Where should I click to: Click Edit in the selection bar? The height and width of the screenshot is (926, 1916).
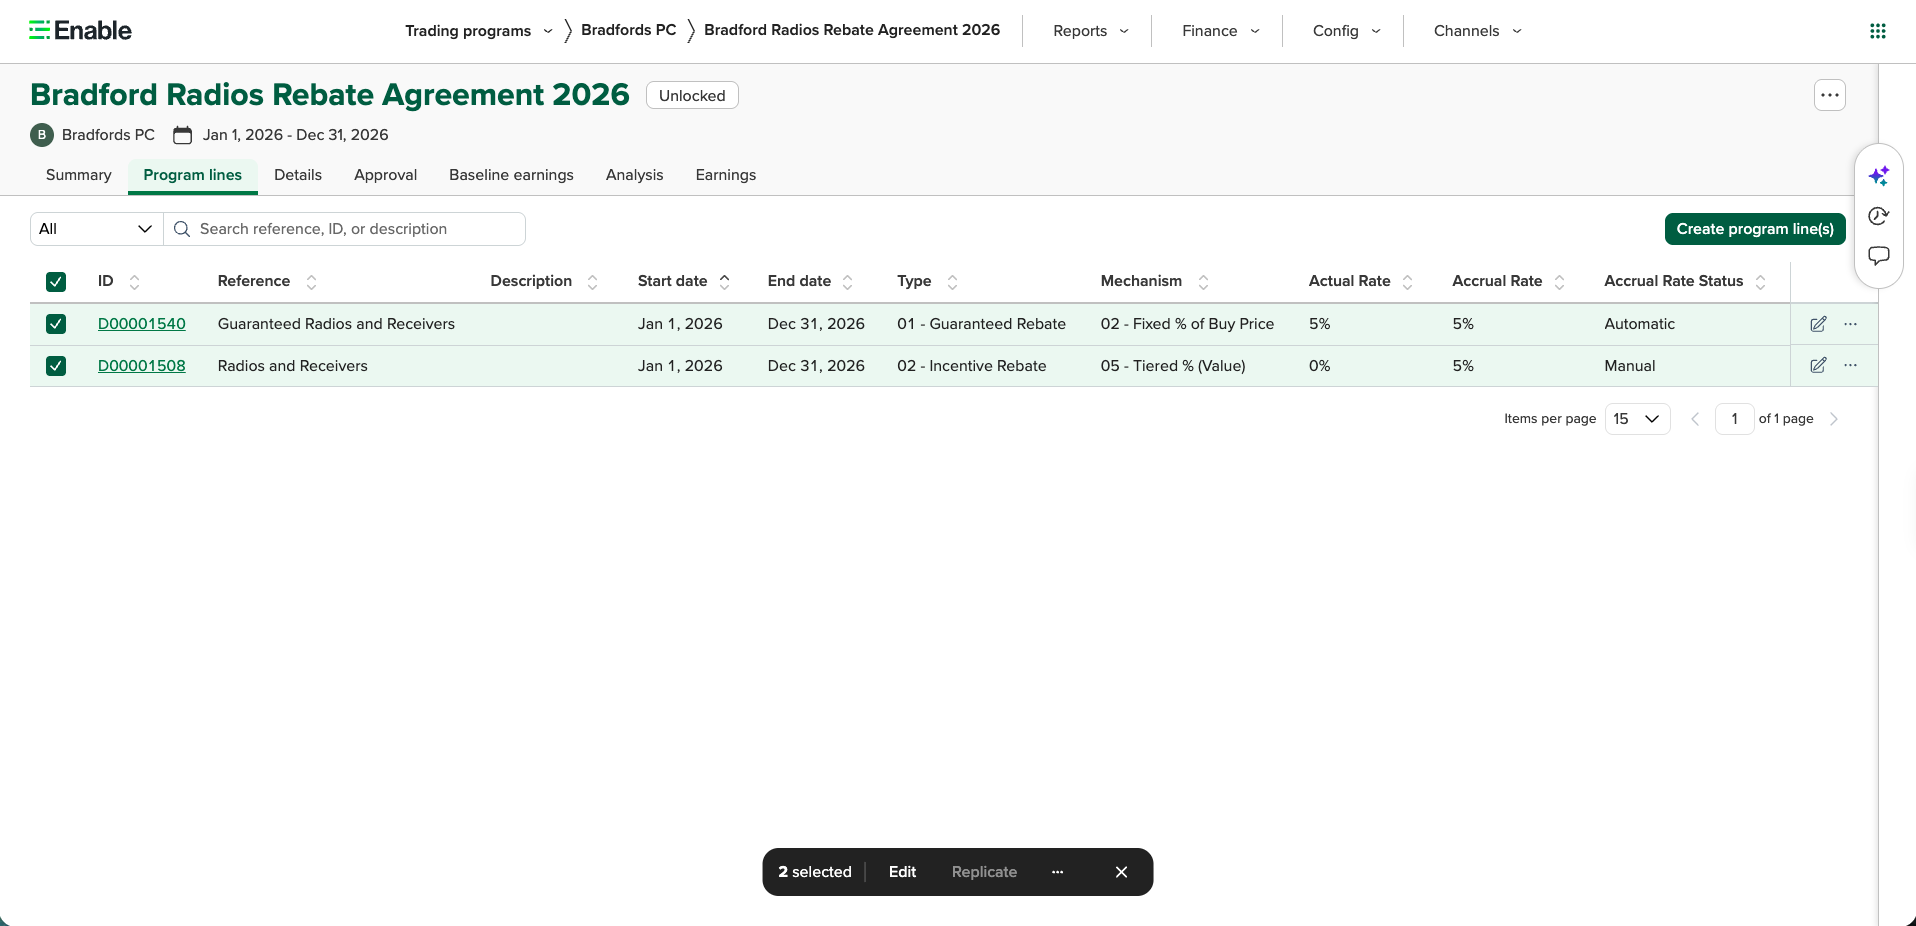click(902, 872)
